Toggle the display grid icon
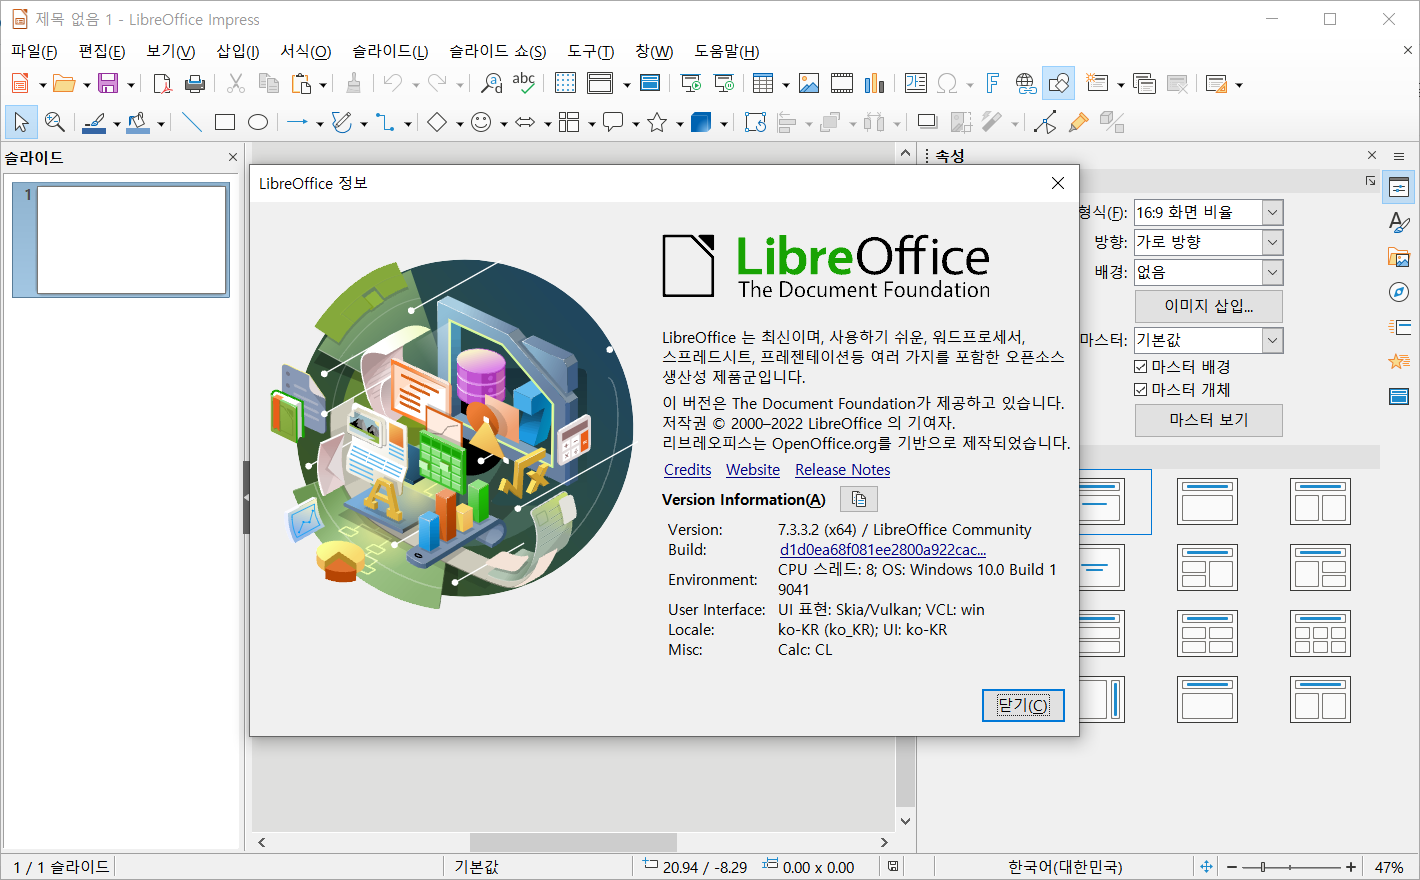The image size is (1420, 880). (x=565, y=84)
